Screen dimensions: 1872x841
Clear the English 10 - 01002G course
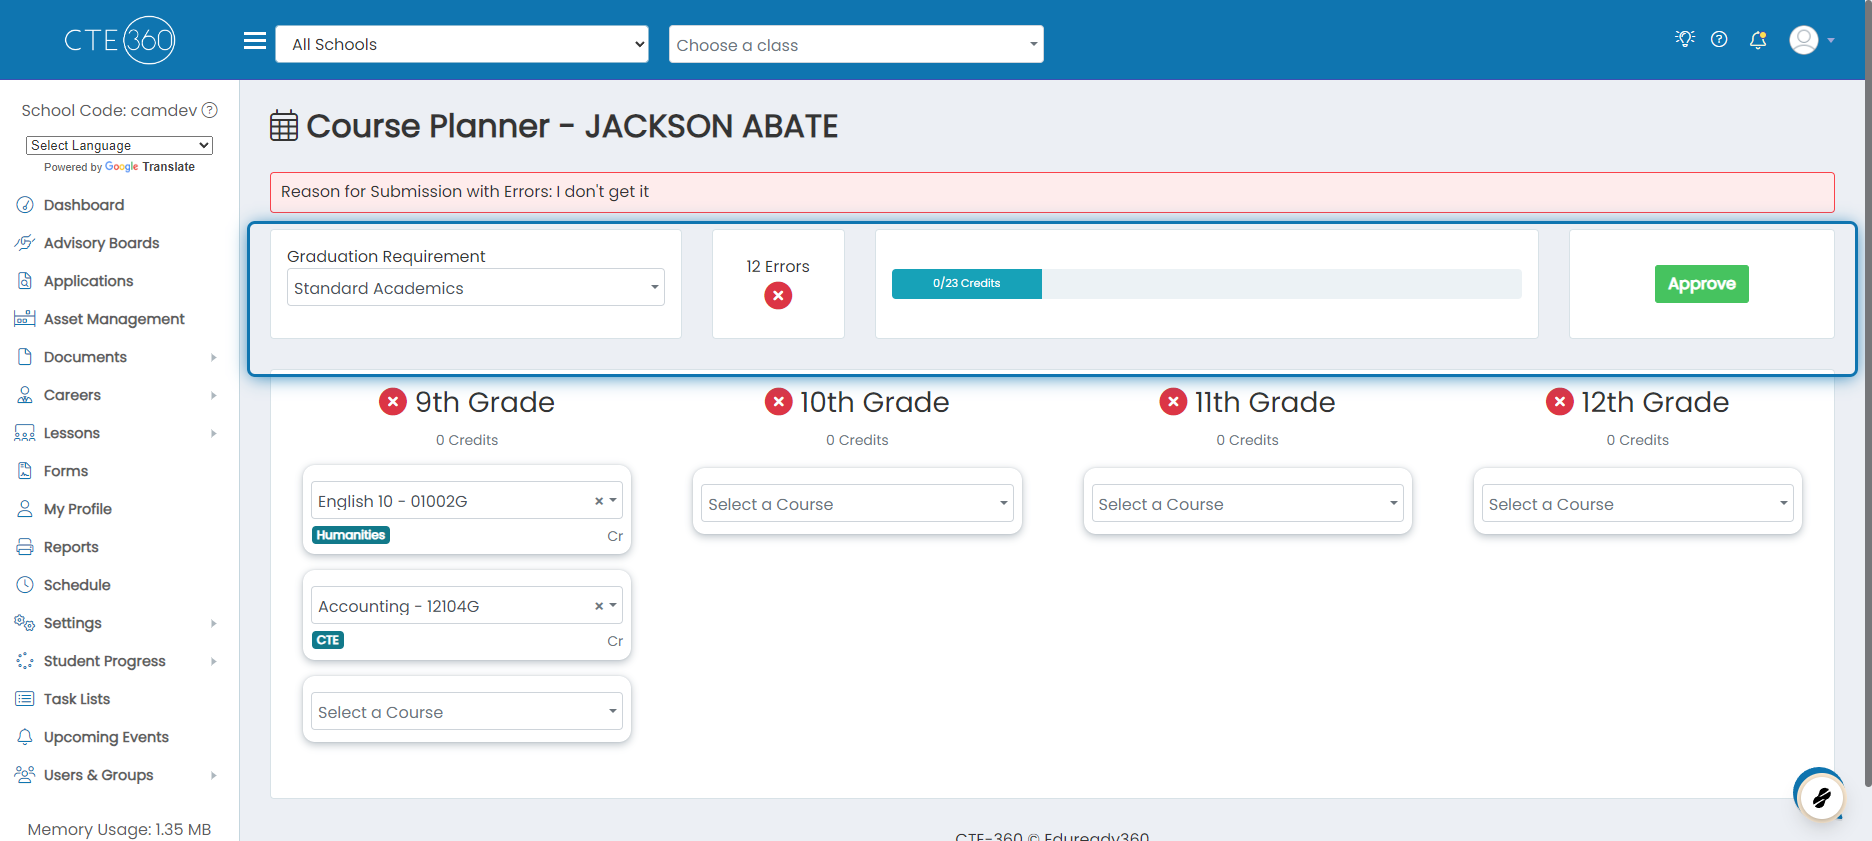(599, 501)
